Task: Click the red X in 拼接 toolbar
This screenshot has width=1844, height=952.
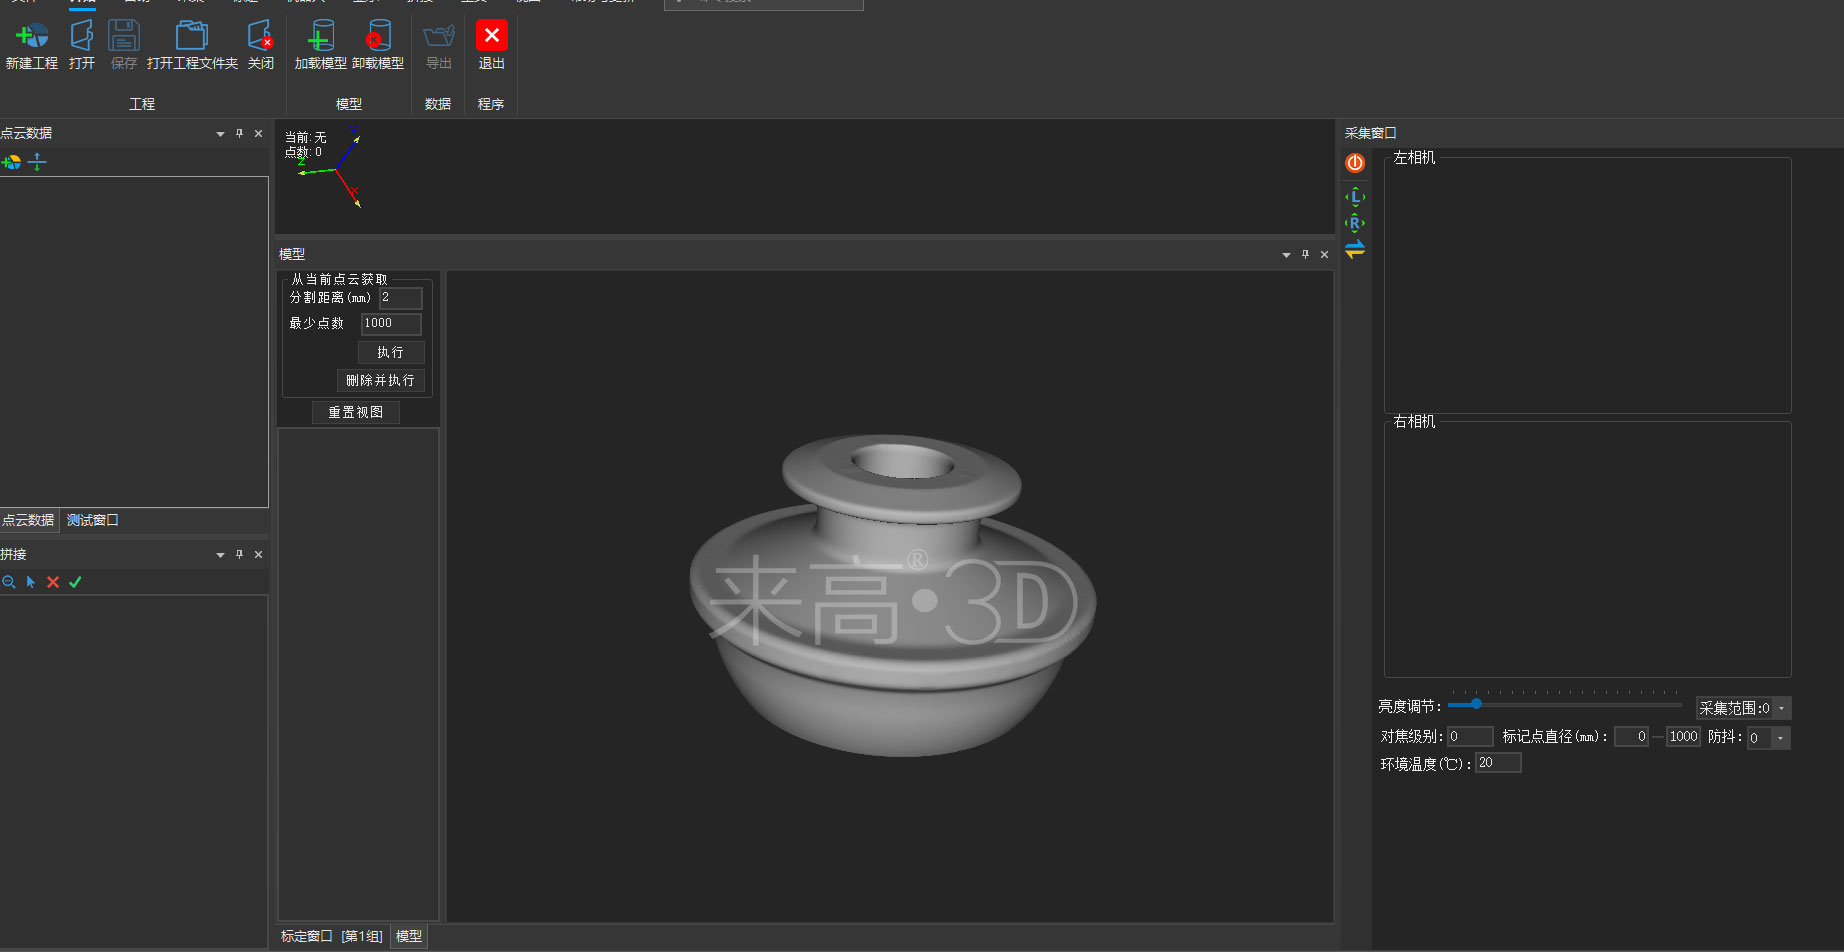Action: [x=53, y=582]
